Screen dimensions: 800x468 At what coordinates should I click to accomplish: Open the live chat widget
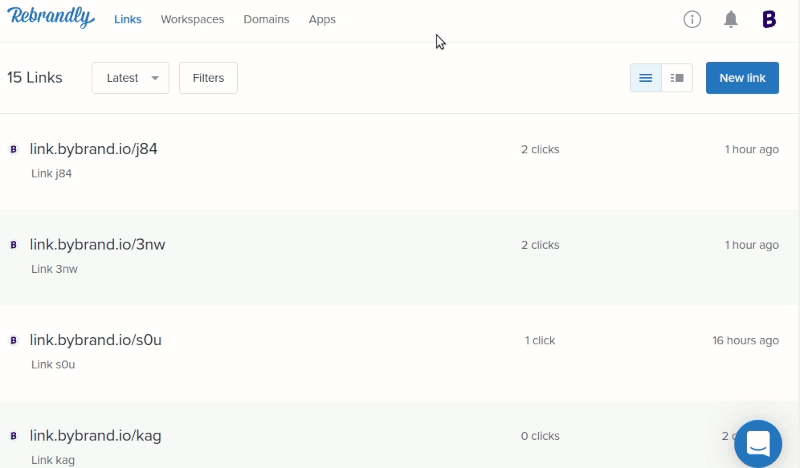758,444
